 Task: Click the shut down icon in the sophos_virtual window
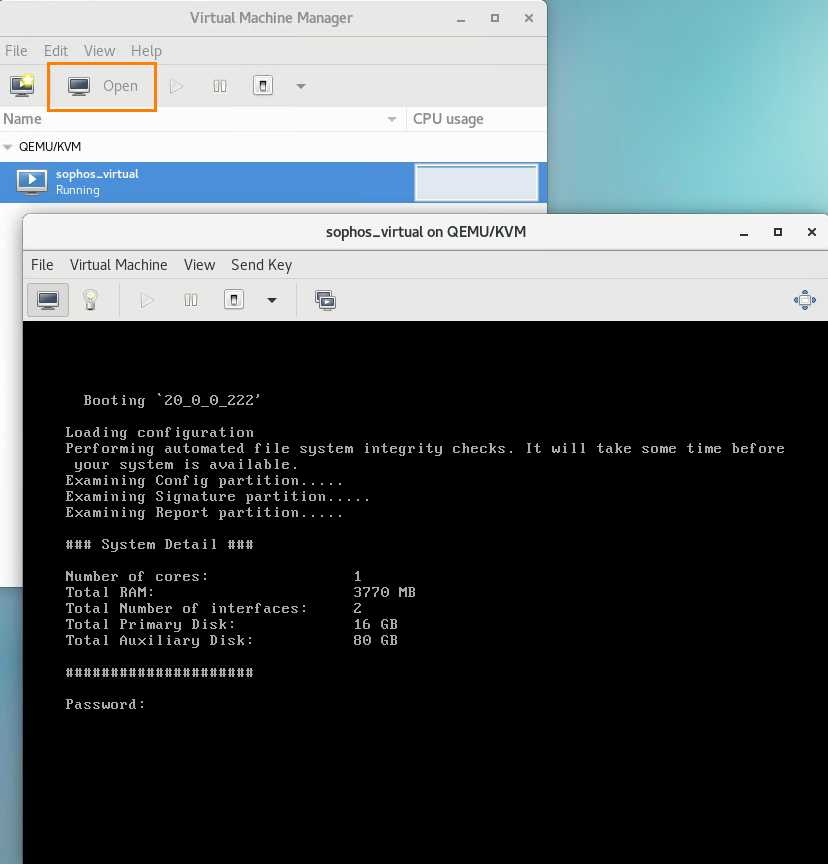click(234, 300)
